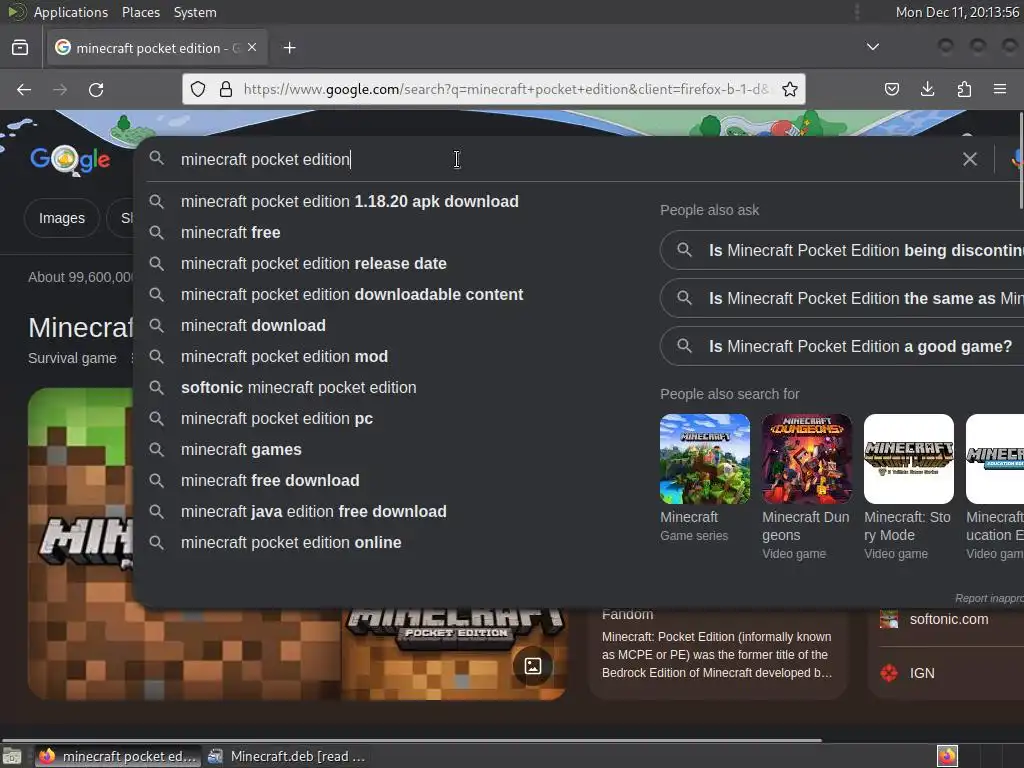
Task: Click the IGN source link
Action: pyautogui.click(x=921, y=673)
